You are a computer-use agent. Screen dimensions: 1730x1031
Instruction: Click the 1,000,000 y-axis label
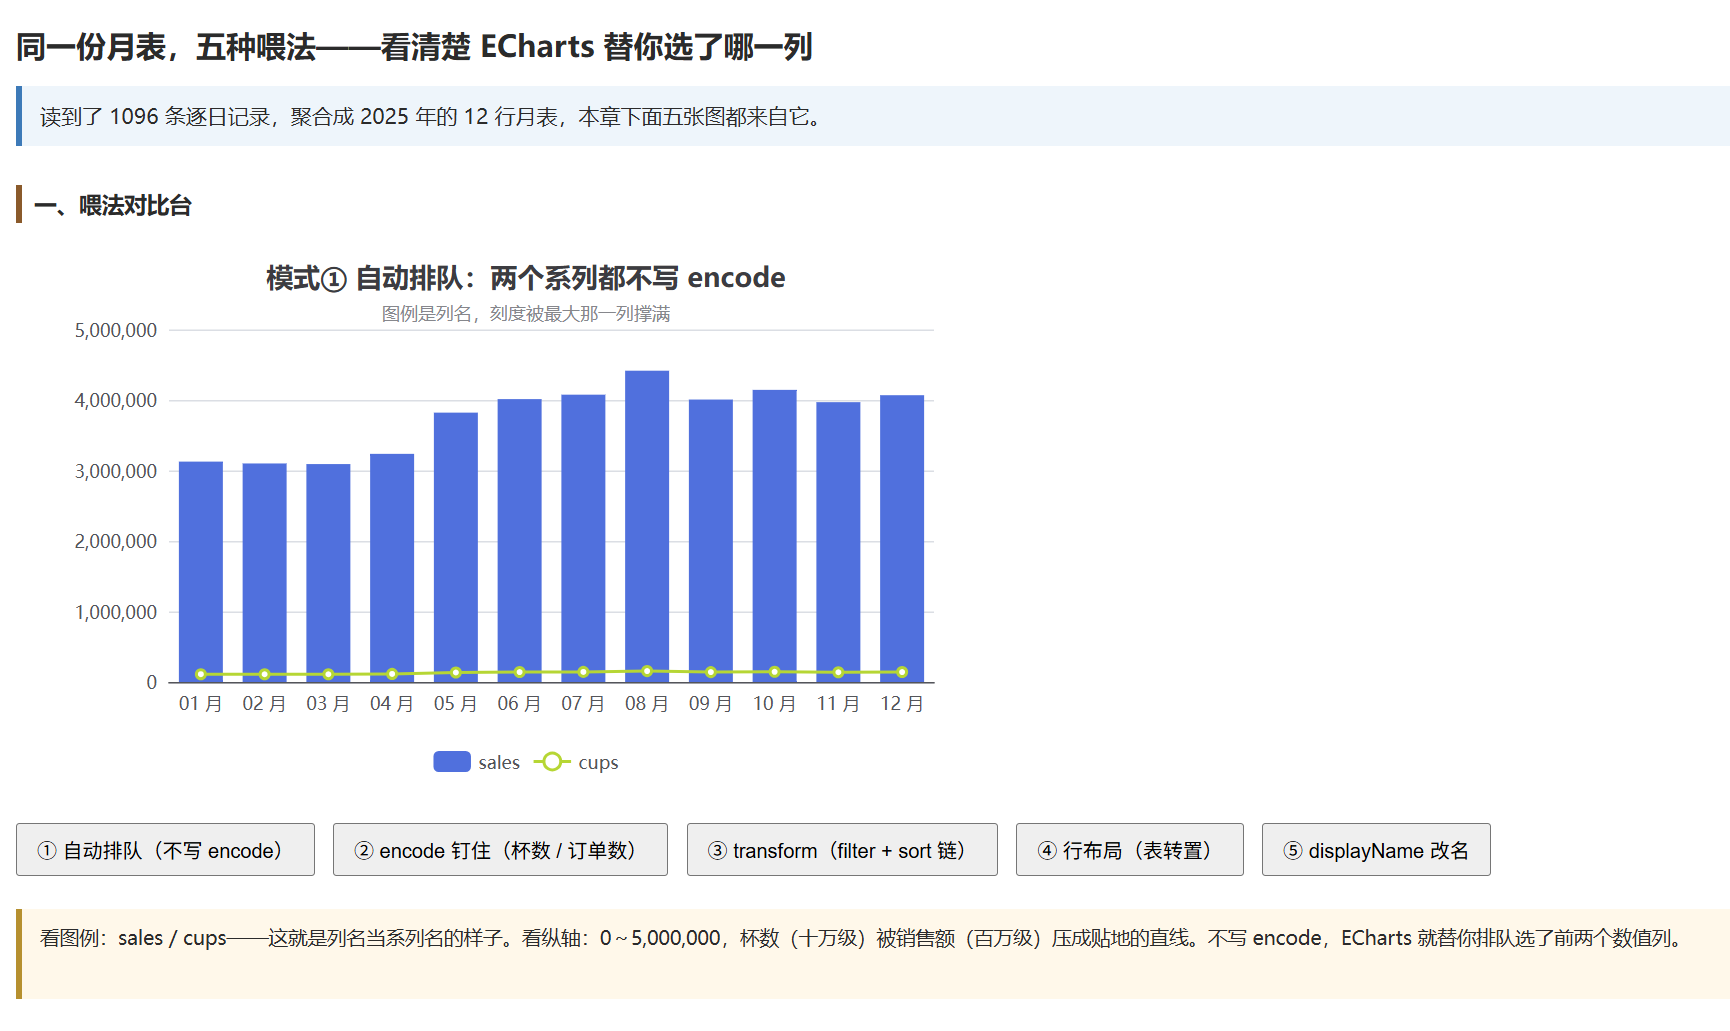[x=116, y=612]
